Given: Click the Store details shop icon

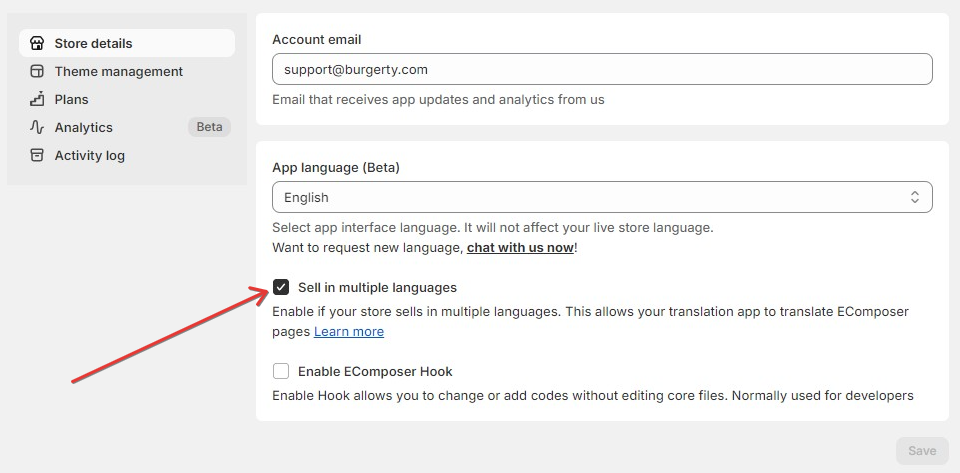Looking at the screenshot, I should pyautogui.click(x=37, y=43).
